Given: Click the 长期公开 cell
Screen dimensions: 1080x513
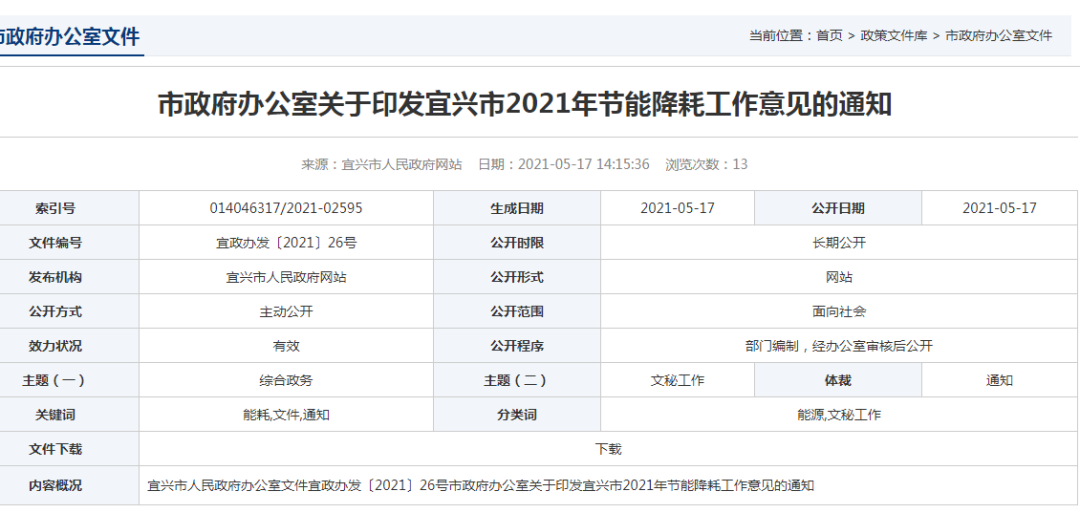Looking at the screenshot, I should (839, 243).
